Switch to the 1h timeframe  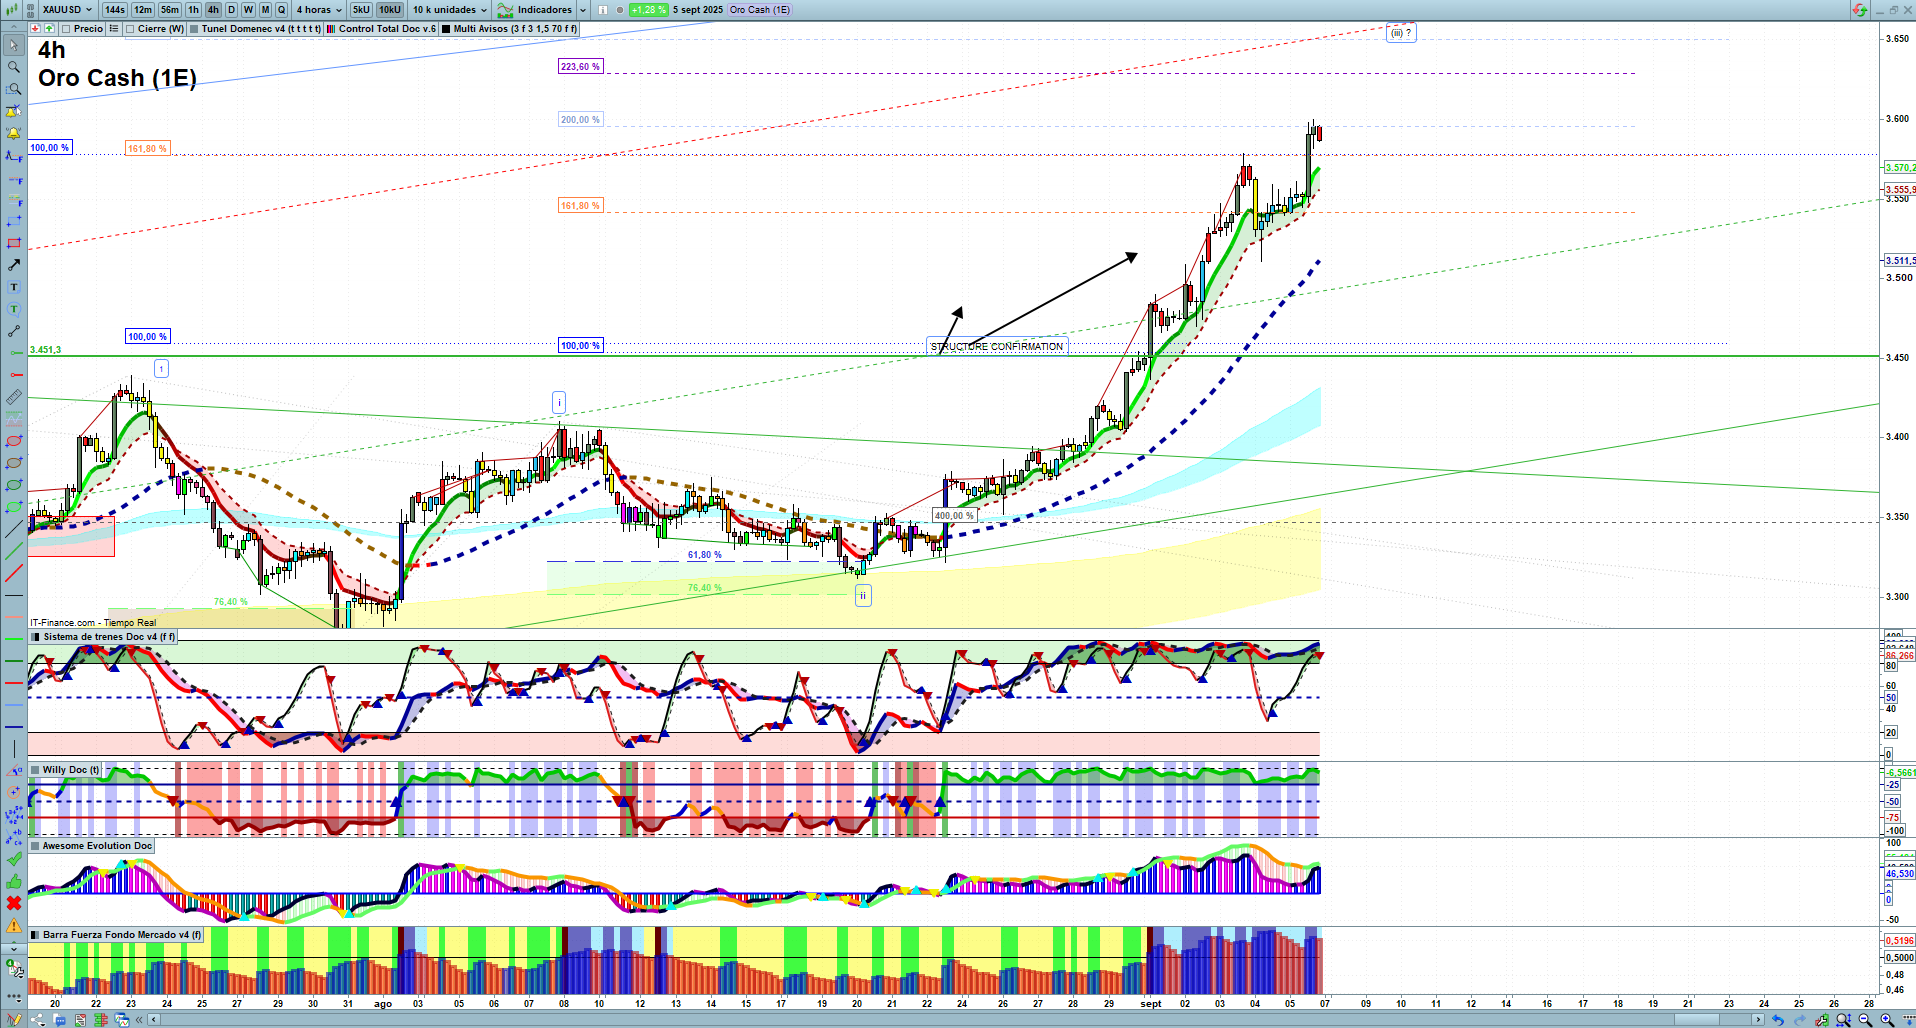point(194,10)
